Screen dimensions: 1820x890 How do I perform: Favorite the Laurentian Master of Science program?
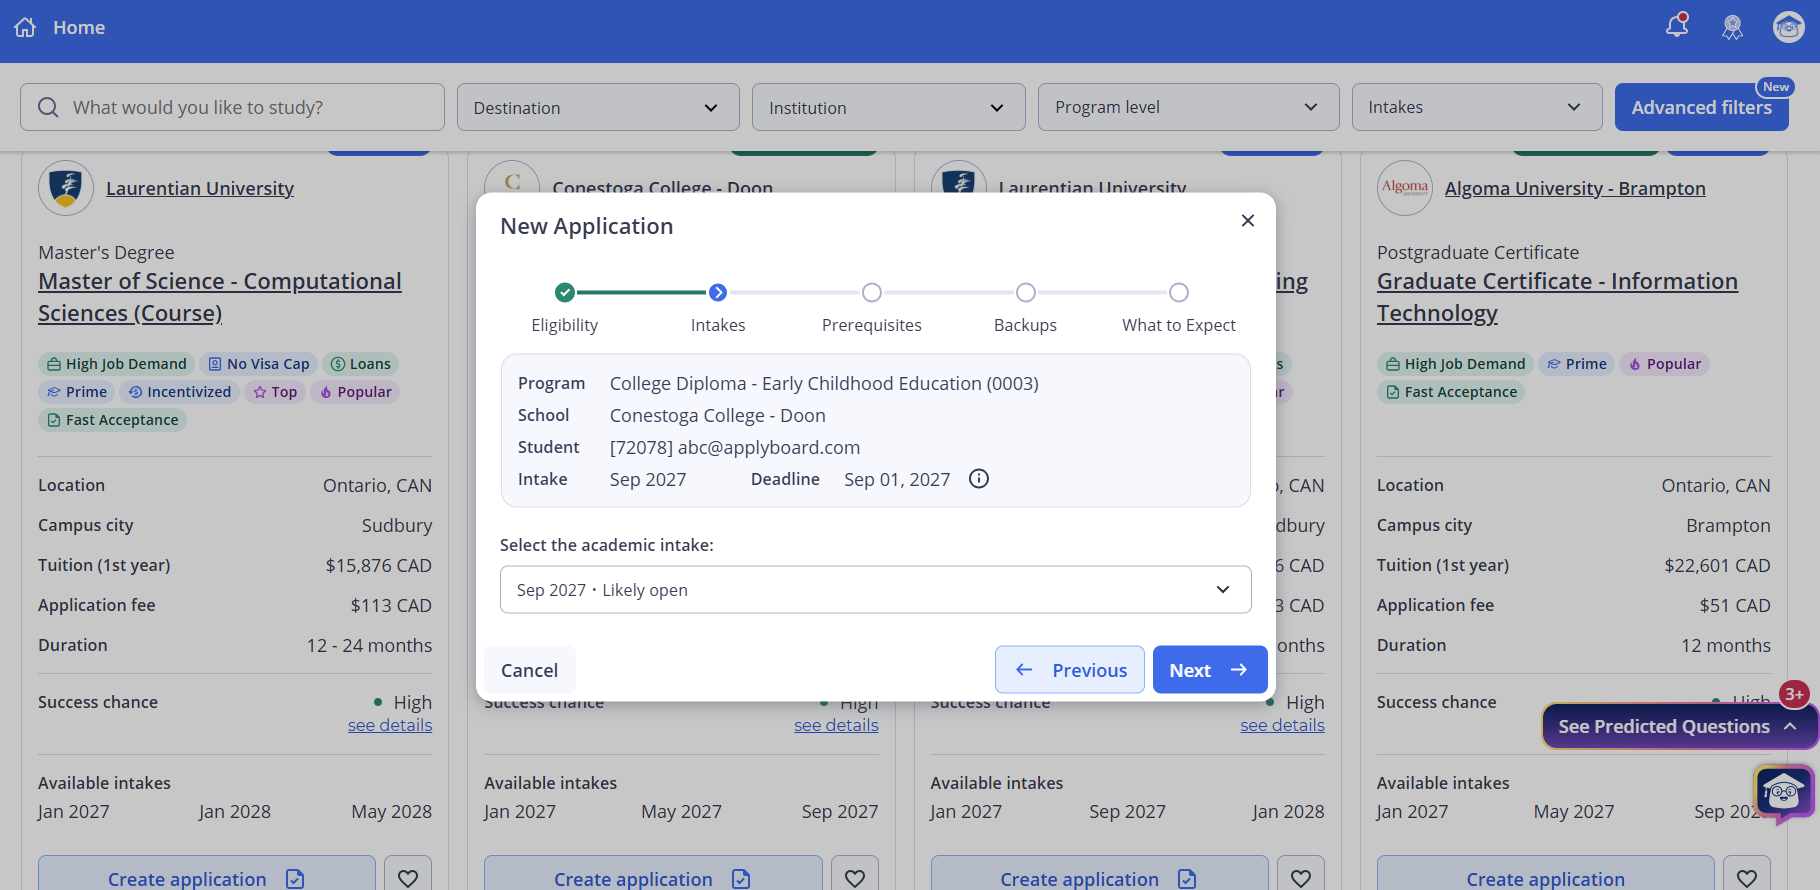[408, 877]
